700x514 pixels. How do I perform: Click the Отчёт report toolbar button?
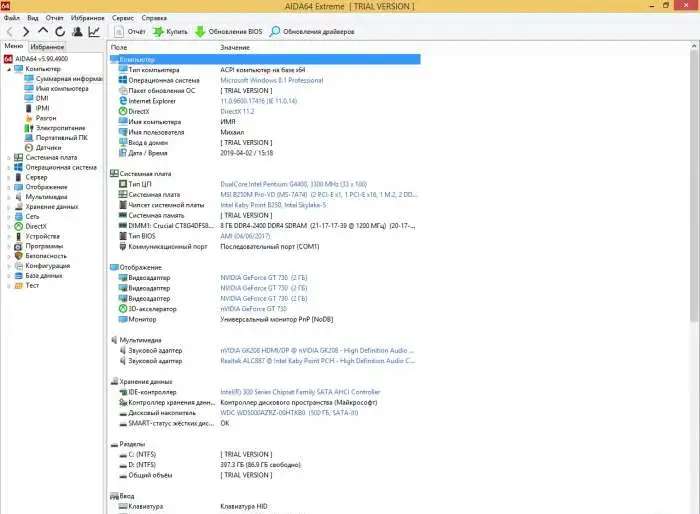130,32
